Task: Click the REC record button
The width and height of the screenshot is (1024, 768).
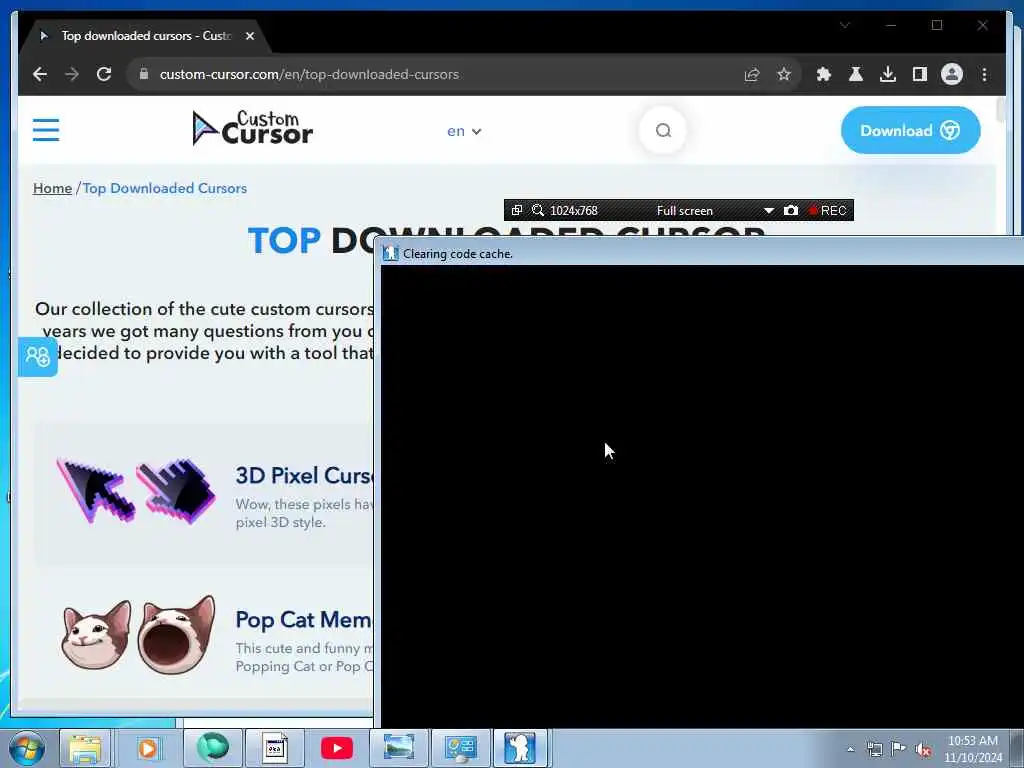Action: pos(827,210)
